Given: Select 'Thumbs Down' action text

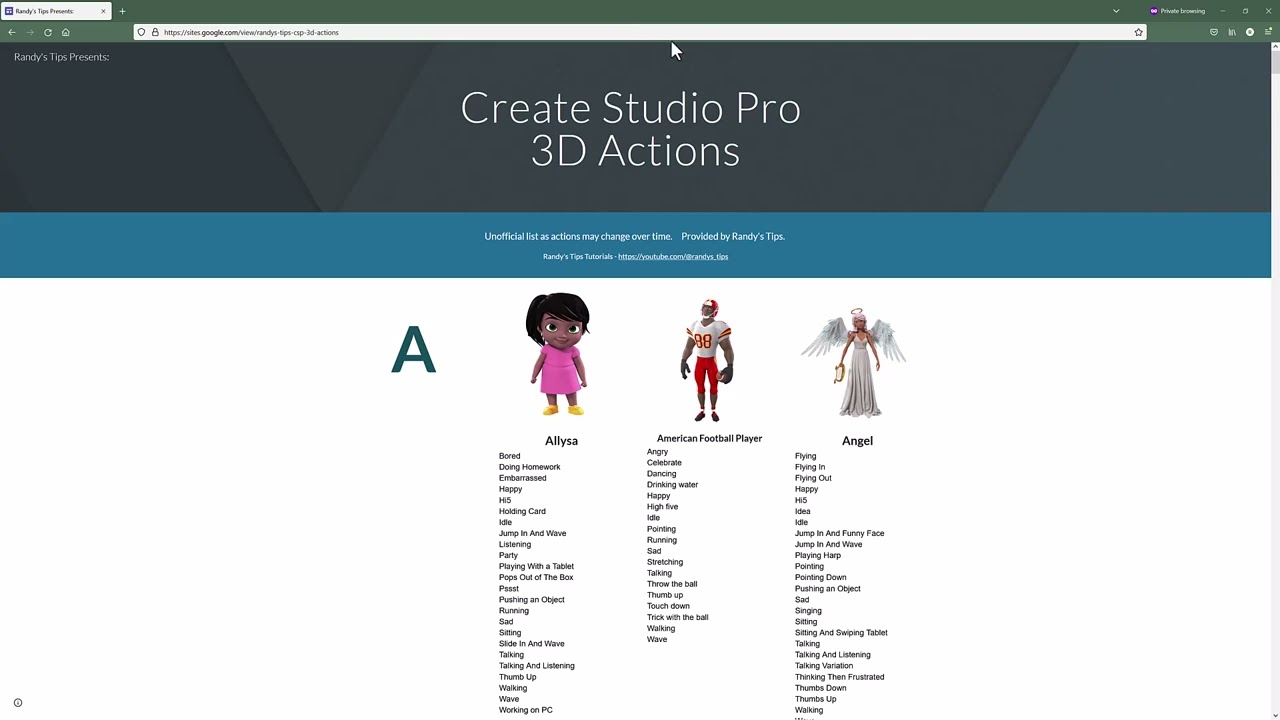Looking at the screenshot, I should pyautogui.click(x=820, y=688).
